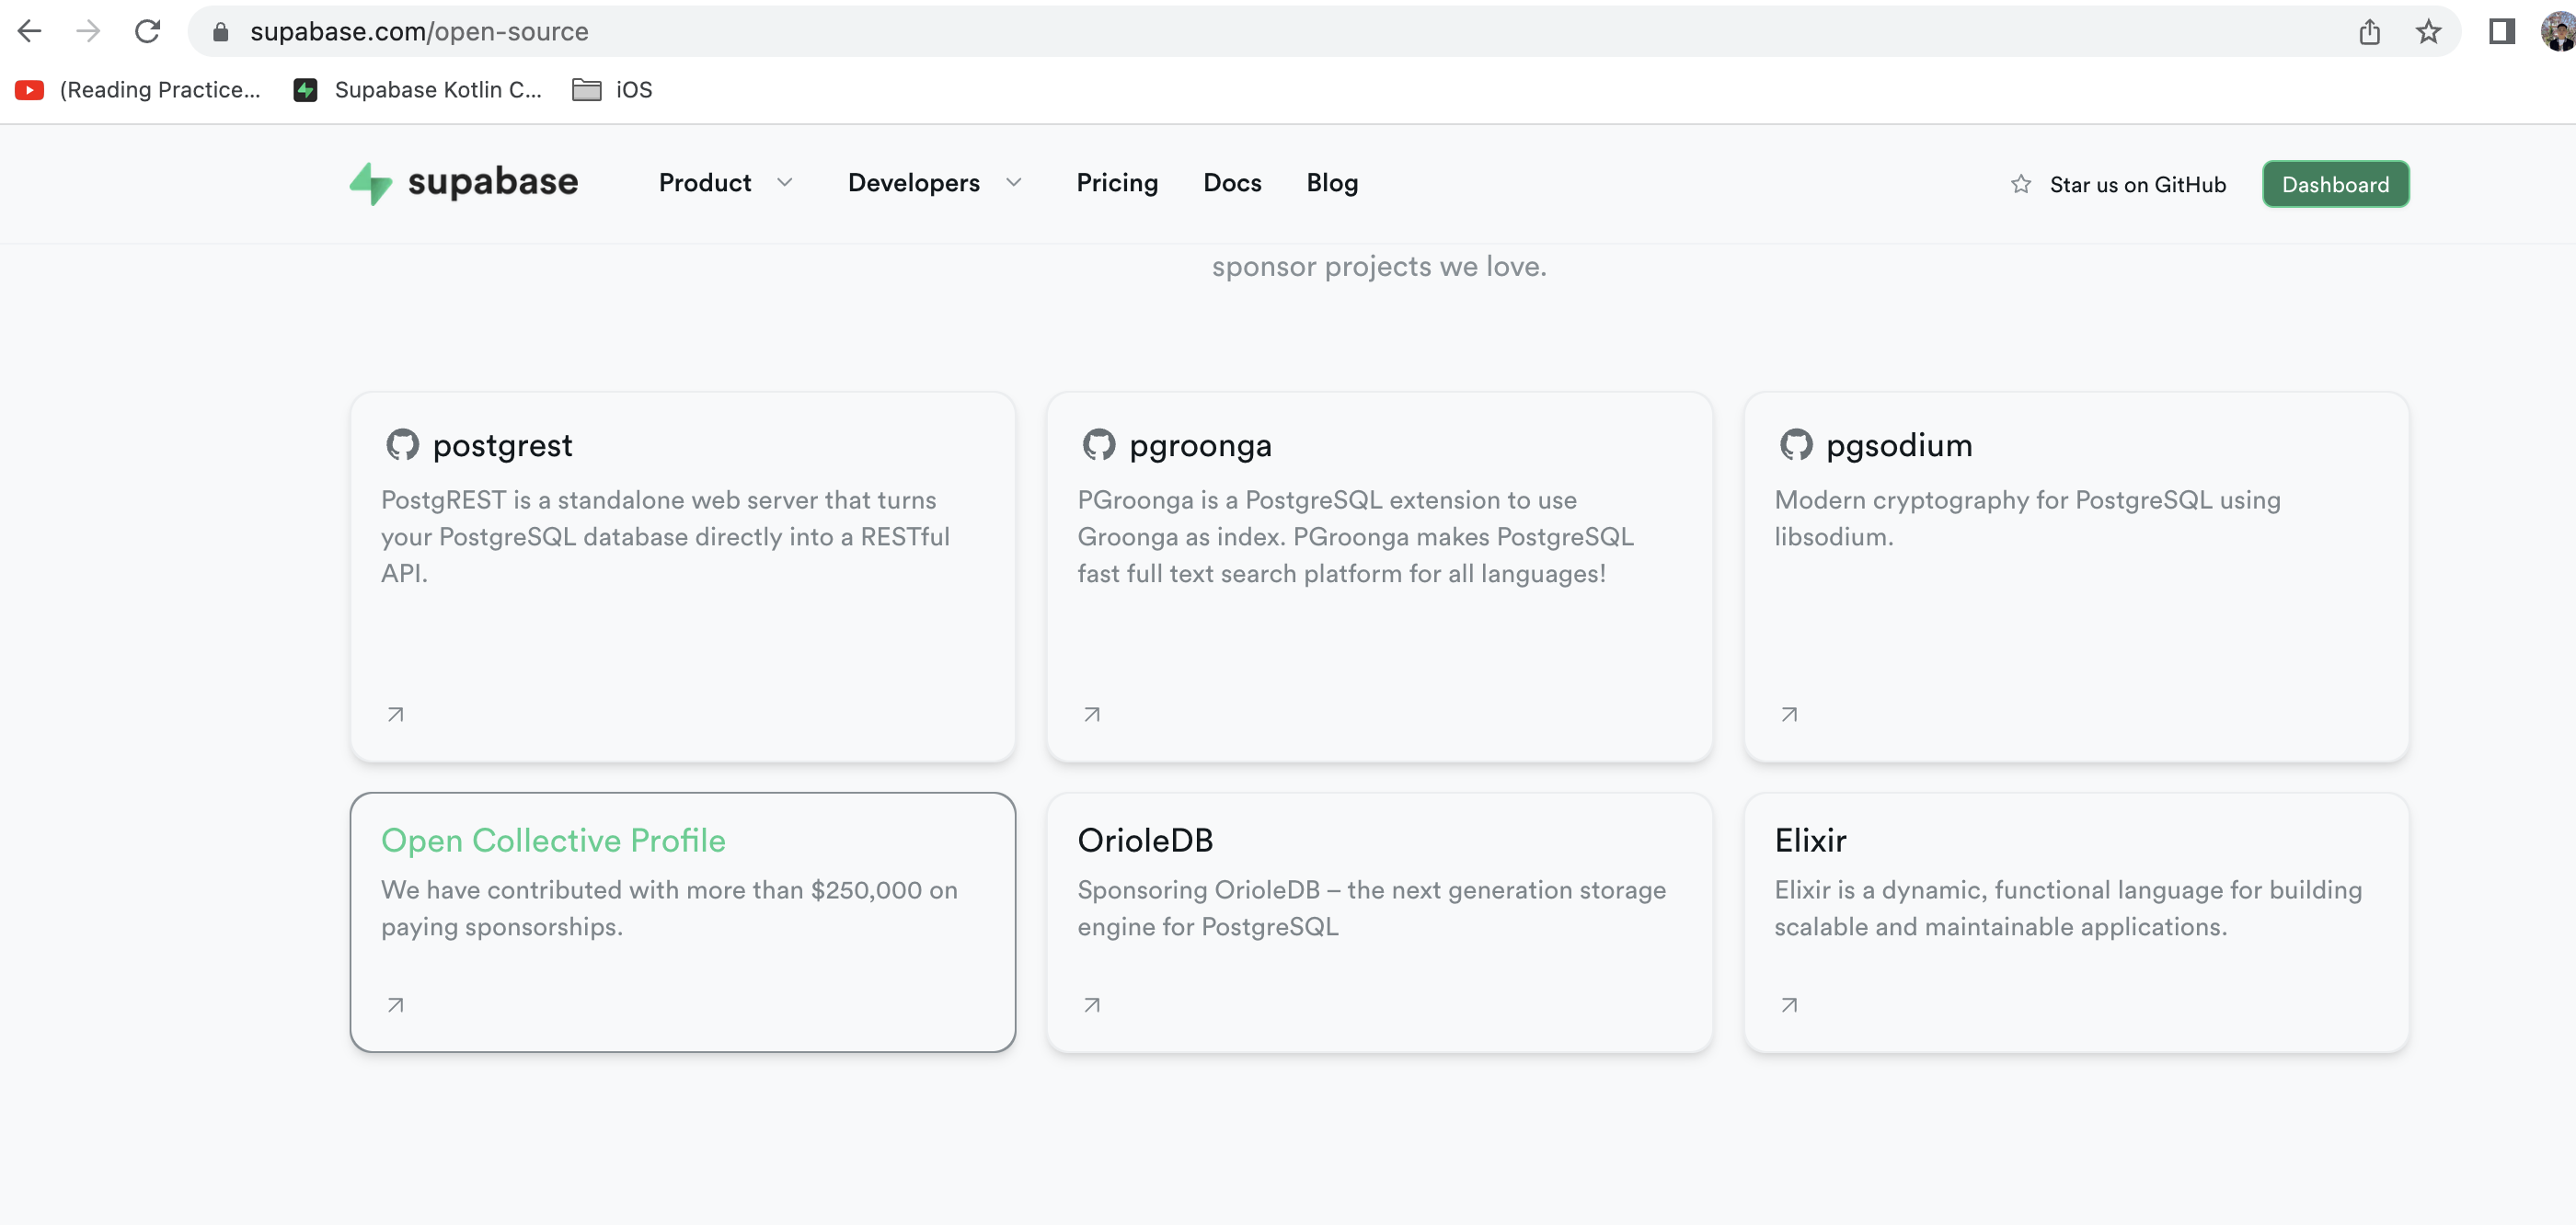Go to the Pricing page

1117,183
